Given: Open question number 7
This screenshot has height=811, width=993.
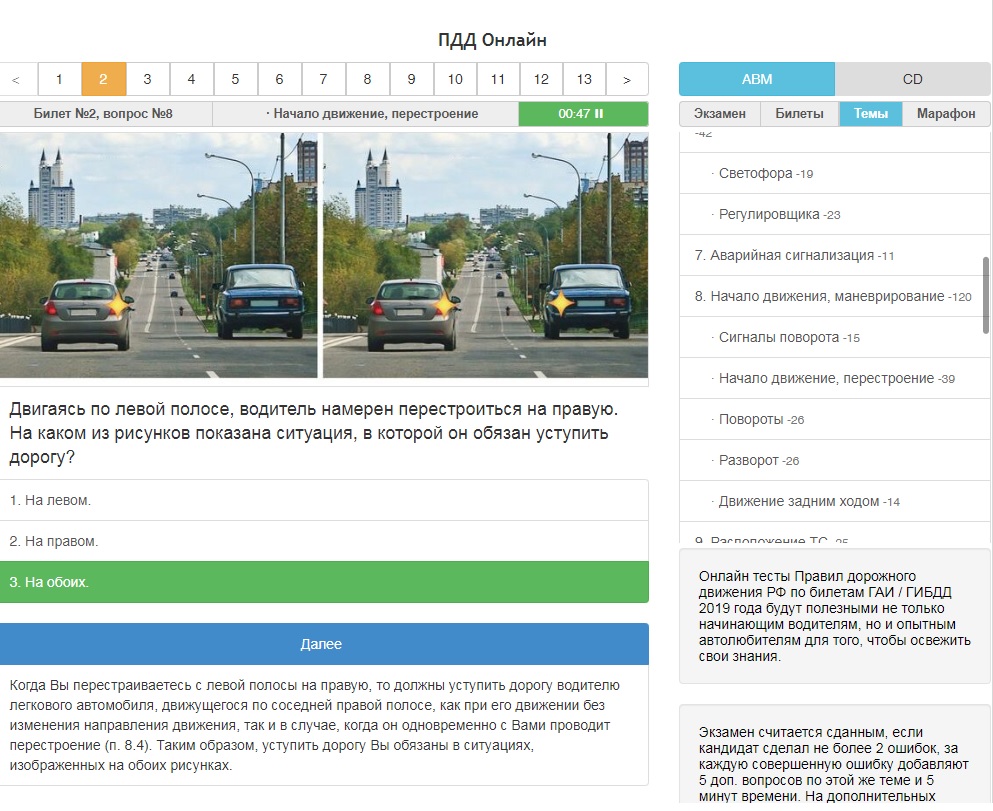Looking at the screenshot, I should [324, 79].
